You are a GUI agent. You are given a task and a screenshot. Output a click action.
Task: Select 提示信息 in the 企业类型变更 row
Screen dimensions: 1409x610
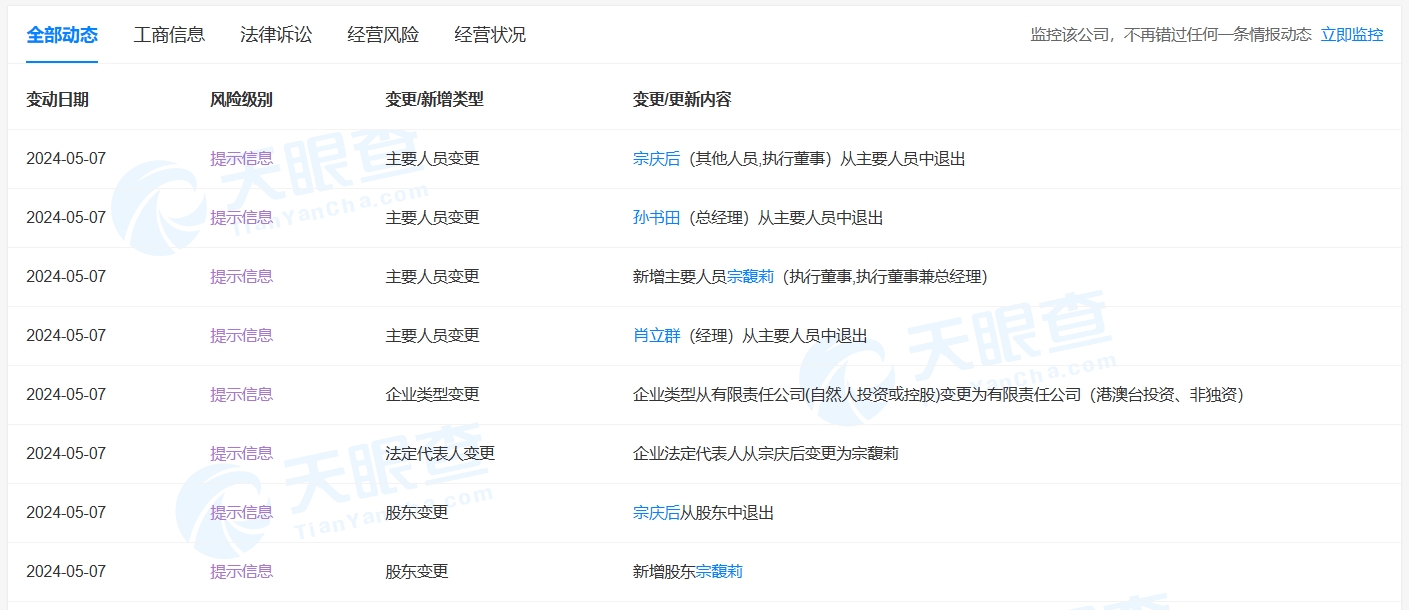[241, 394]
